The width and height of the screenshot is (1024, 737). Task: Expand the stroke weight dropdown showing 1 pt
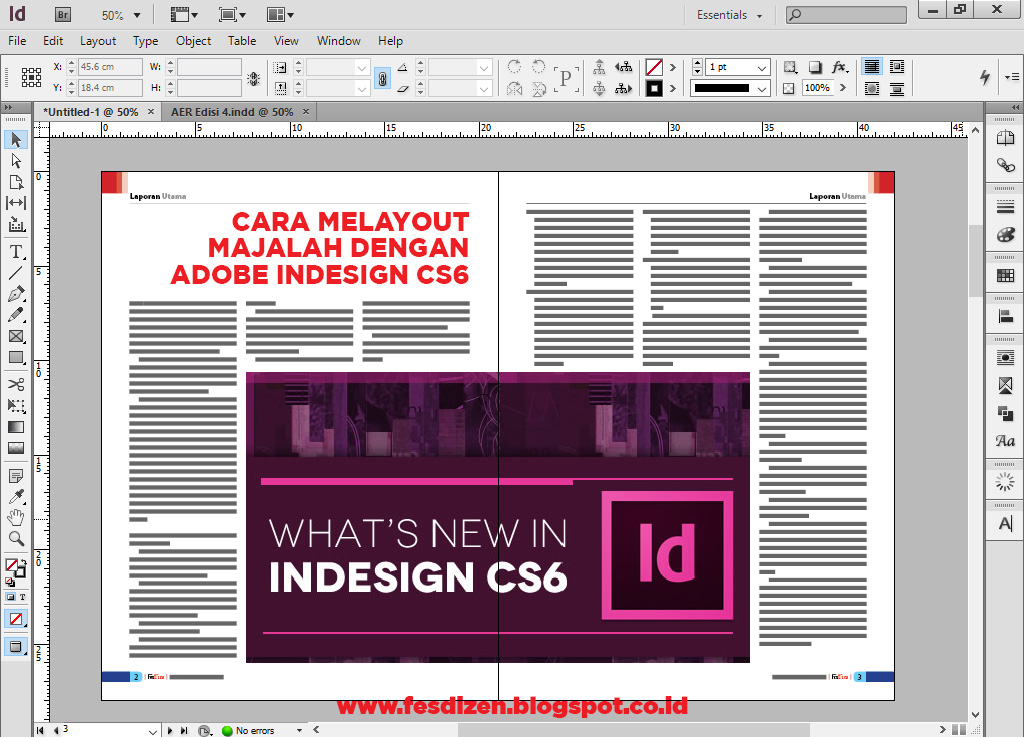pyautogui.click(x=762, y=68)
